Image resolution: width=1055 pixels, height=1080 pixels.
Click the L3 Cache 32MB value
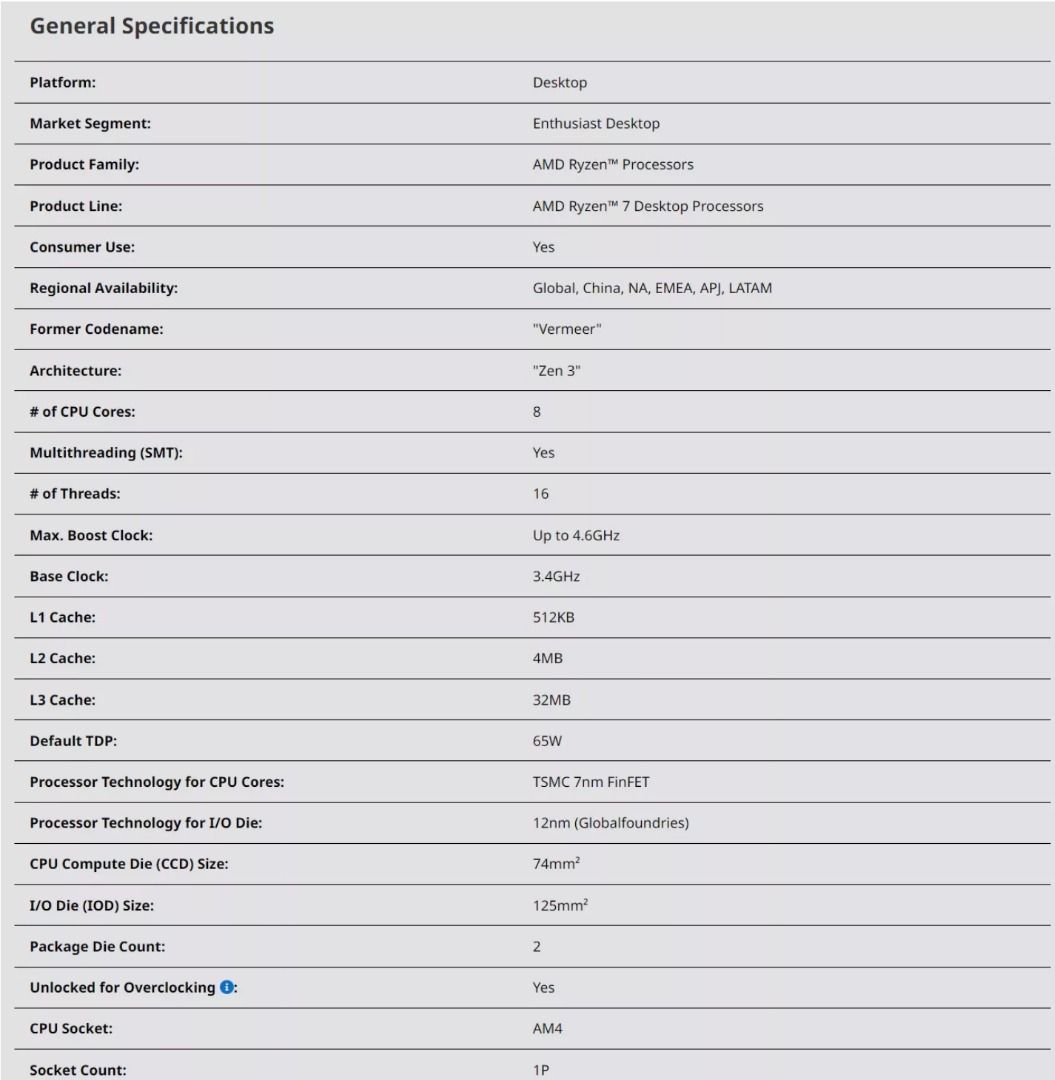552,701
